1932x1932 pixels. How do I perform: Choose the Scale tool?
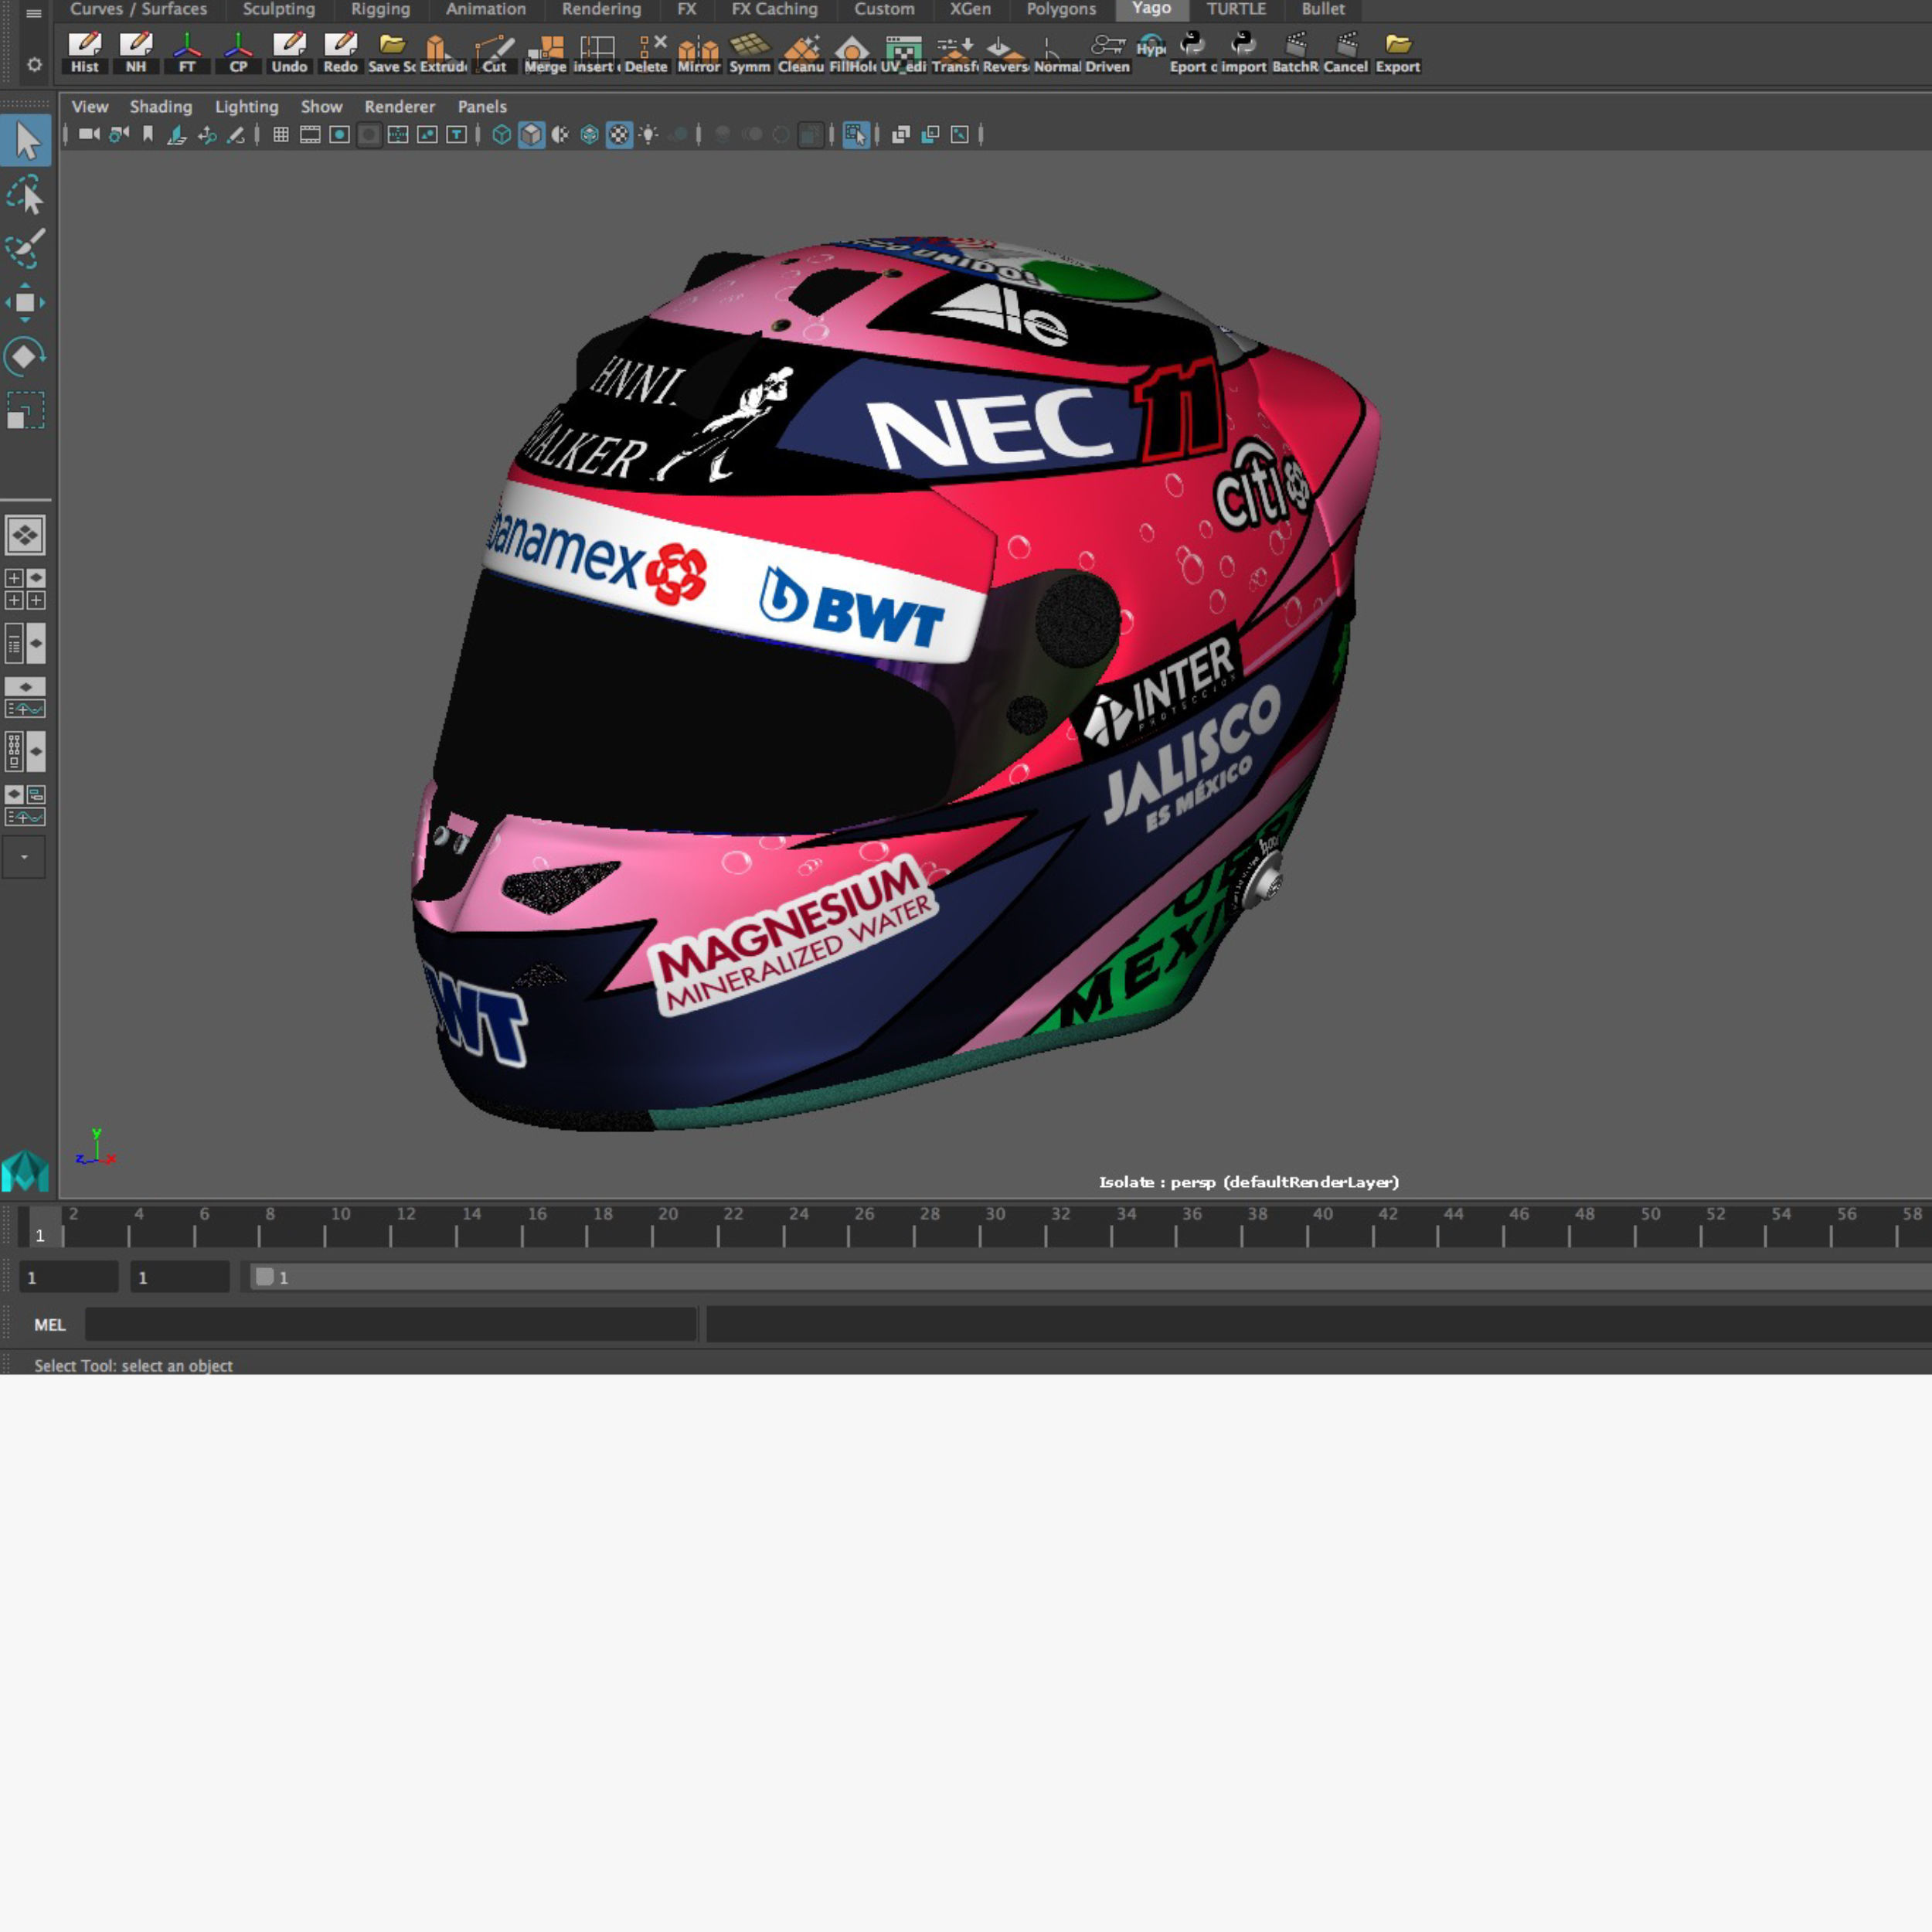(x=26, y=410)
